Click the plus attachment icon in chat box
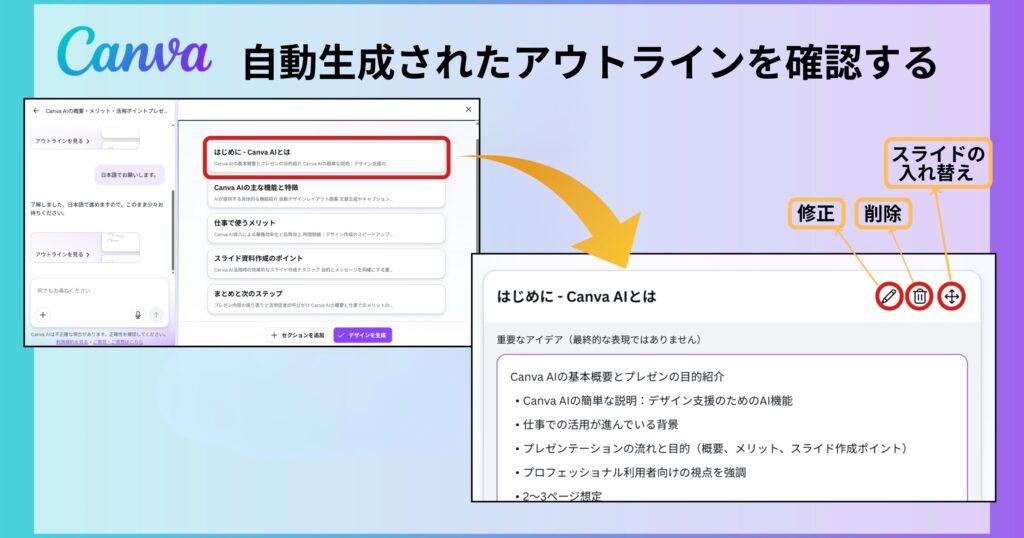The image size is (1024, 538). (x=43, y=314)
